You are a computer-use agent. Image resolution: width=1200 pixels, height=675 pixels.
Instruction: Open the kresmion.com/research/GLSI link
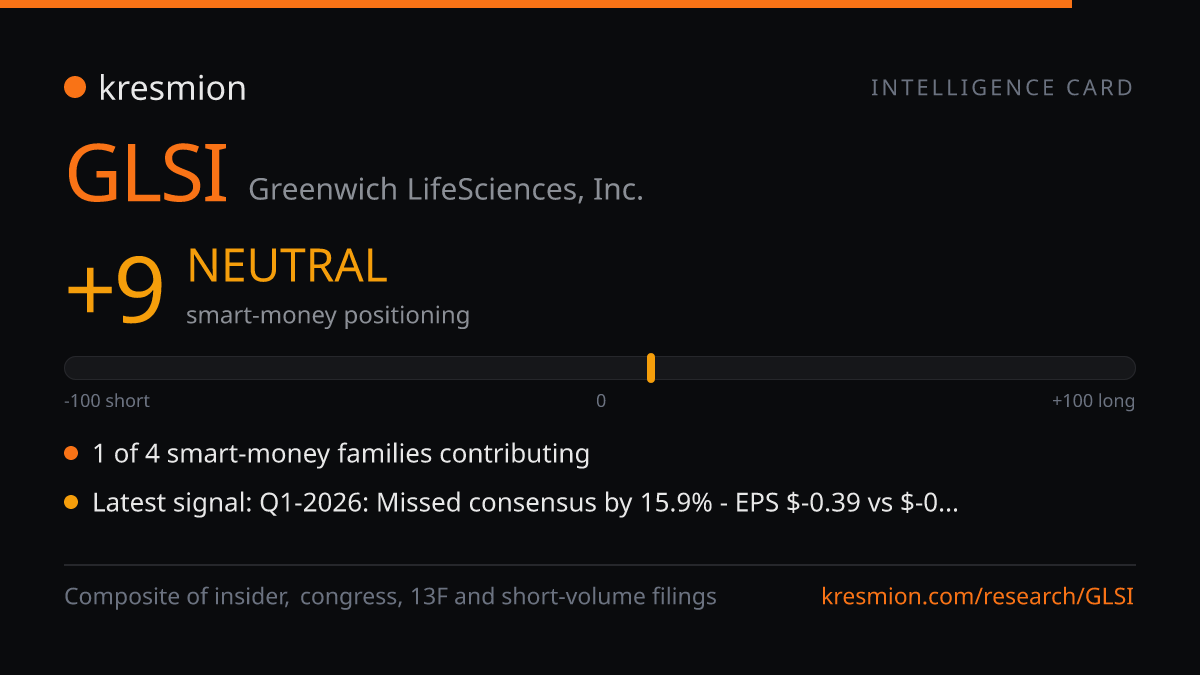978,597
